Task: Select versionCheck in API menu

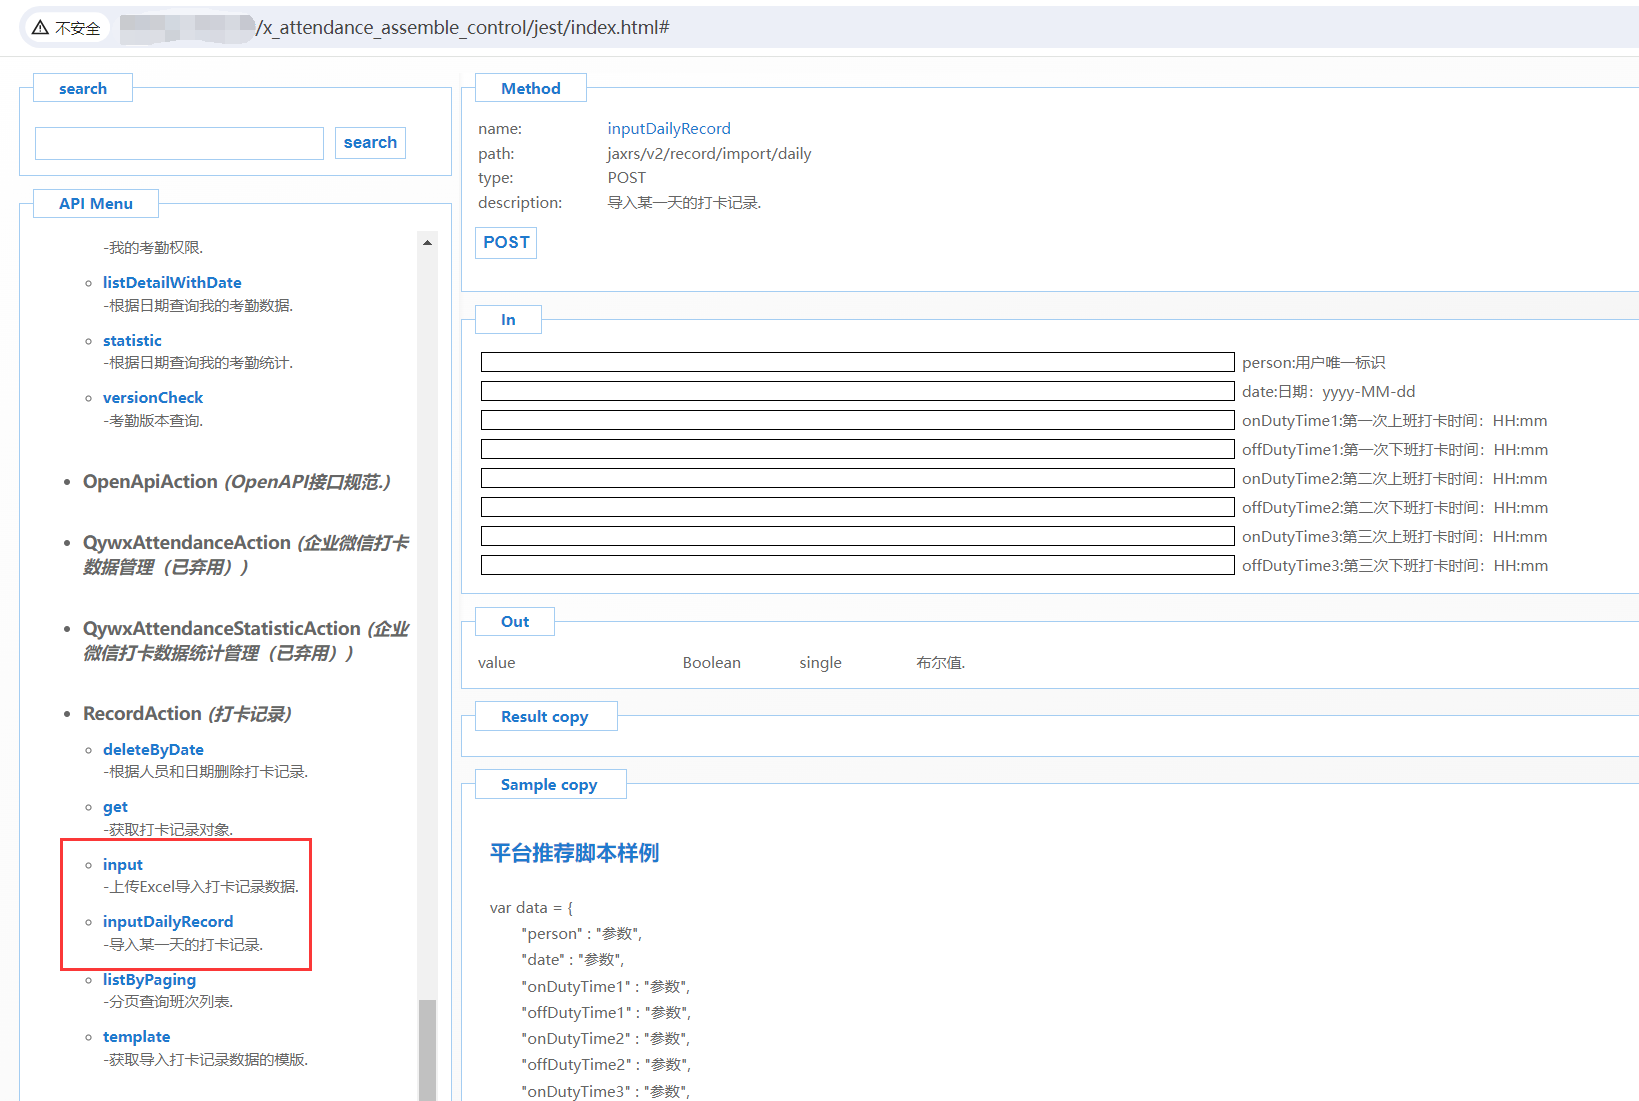Action: click(x=153, y=398)
